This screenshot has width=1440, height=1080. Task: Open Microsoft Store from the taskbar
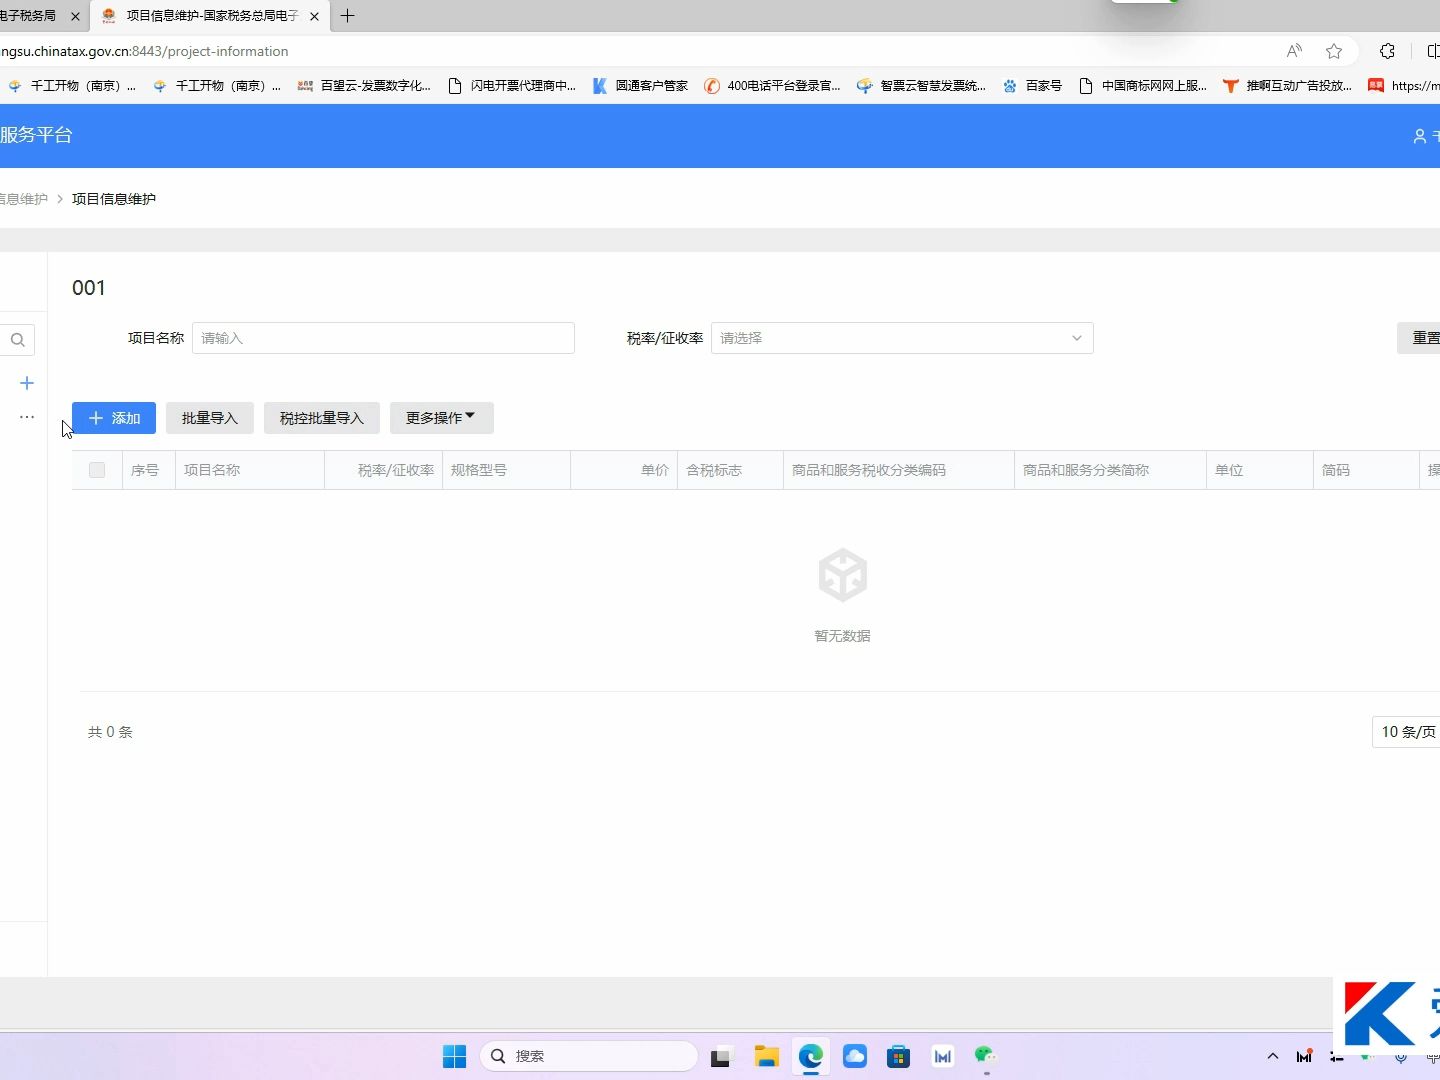pyautogui.click(x=899, y=1056)
